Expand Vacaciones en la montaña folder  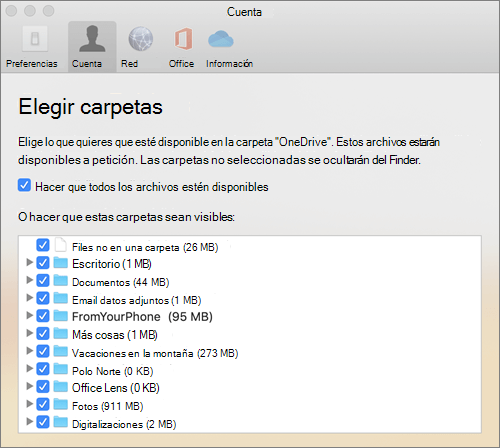pyautogui.click(x=30, y=350)
